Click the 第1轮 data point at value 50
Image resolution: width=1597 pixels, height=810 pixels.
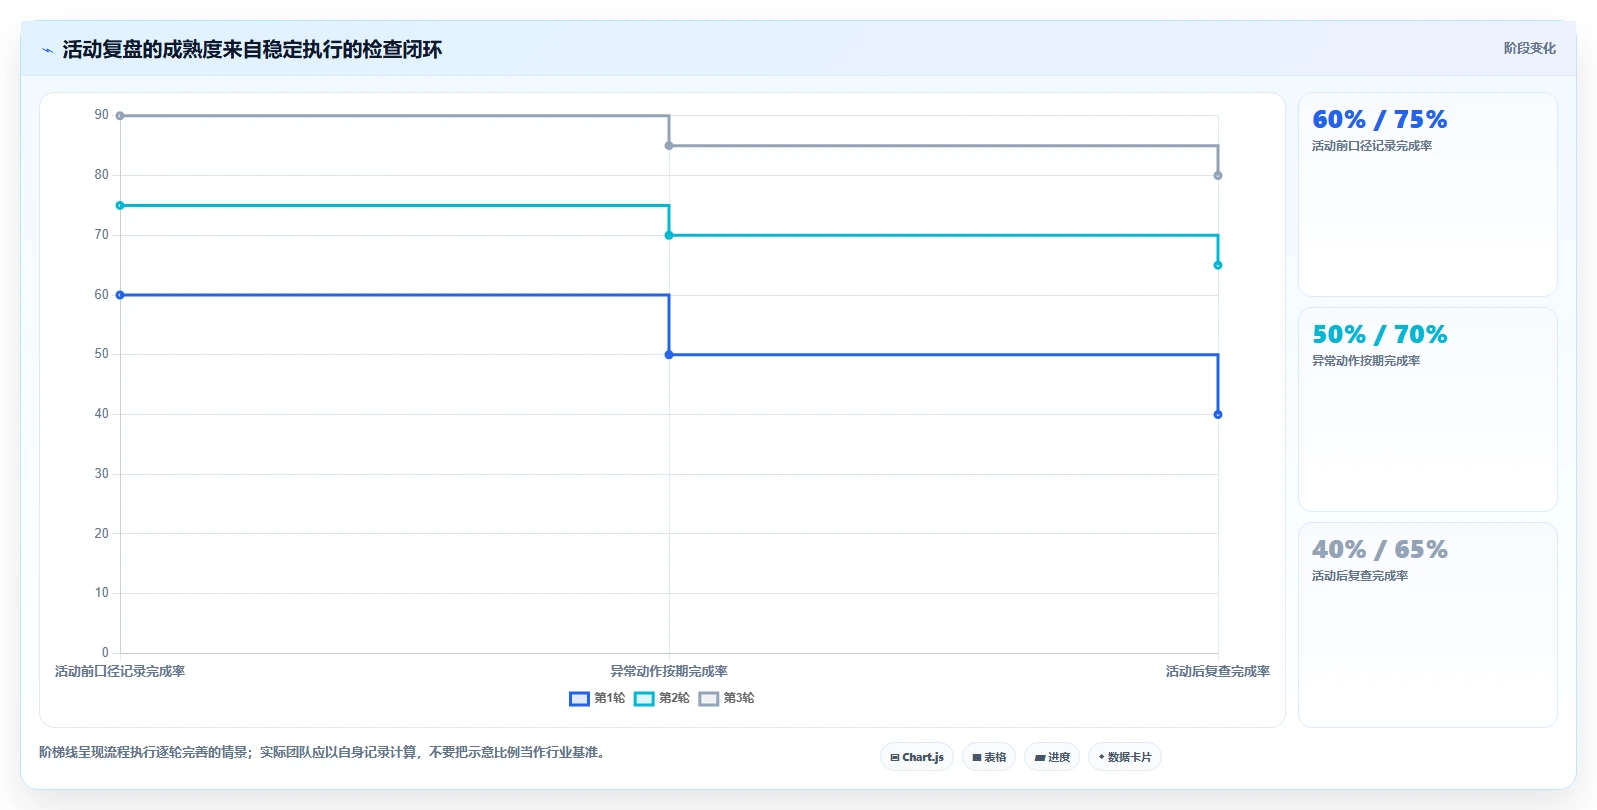tap(669, 355)
